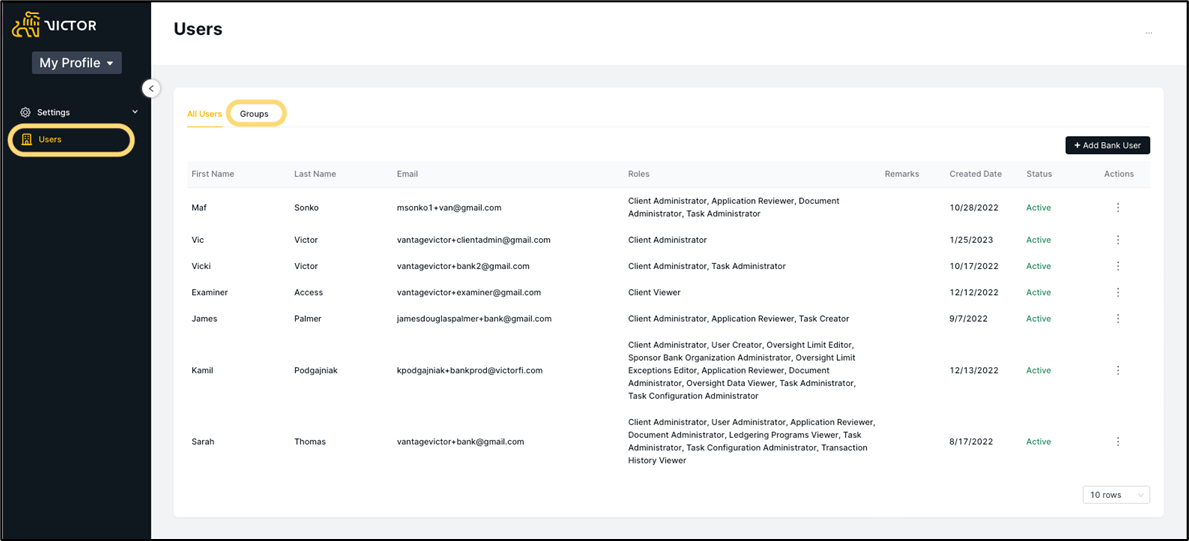Click the Add Bank User button

point(1108,145)
